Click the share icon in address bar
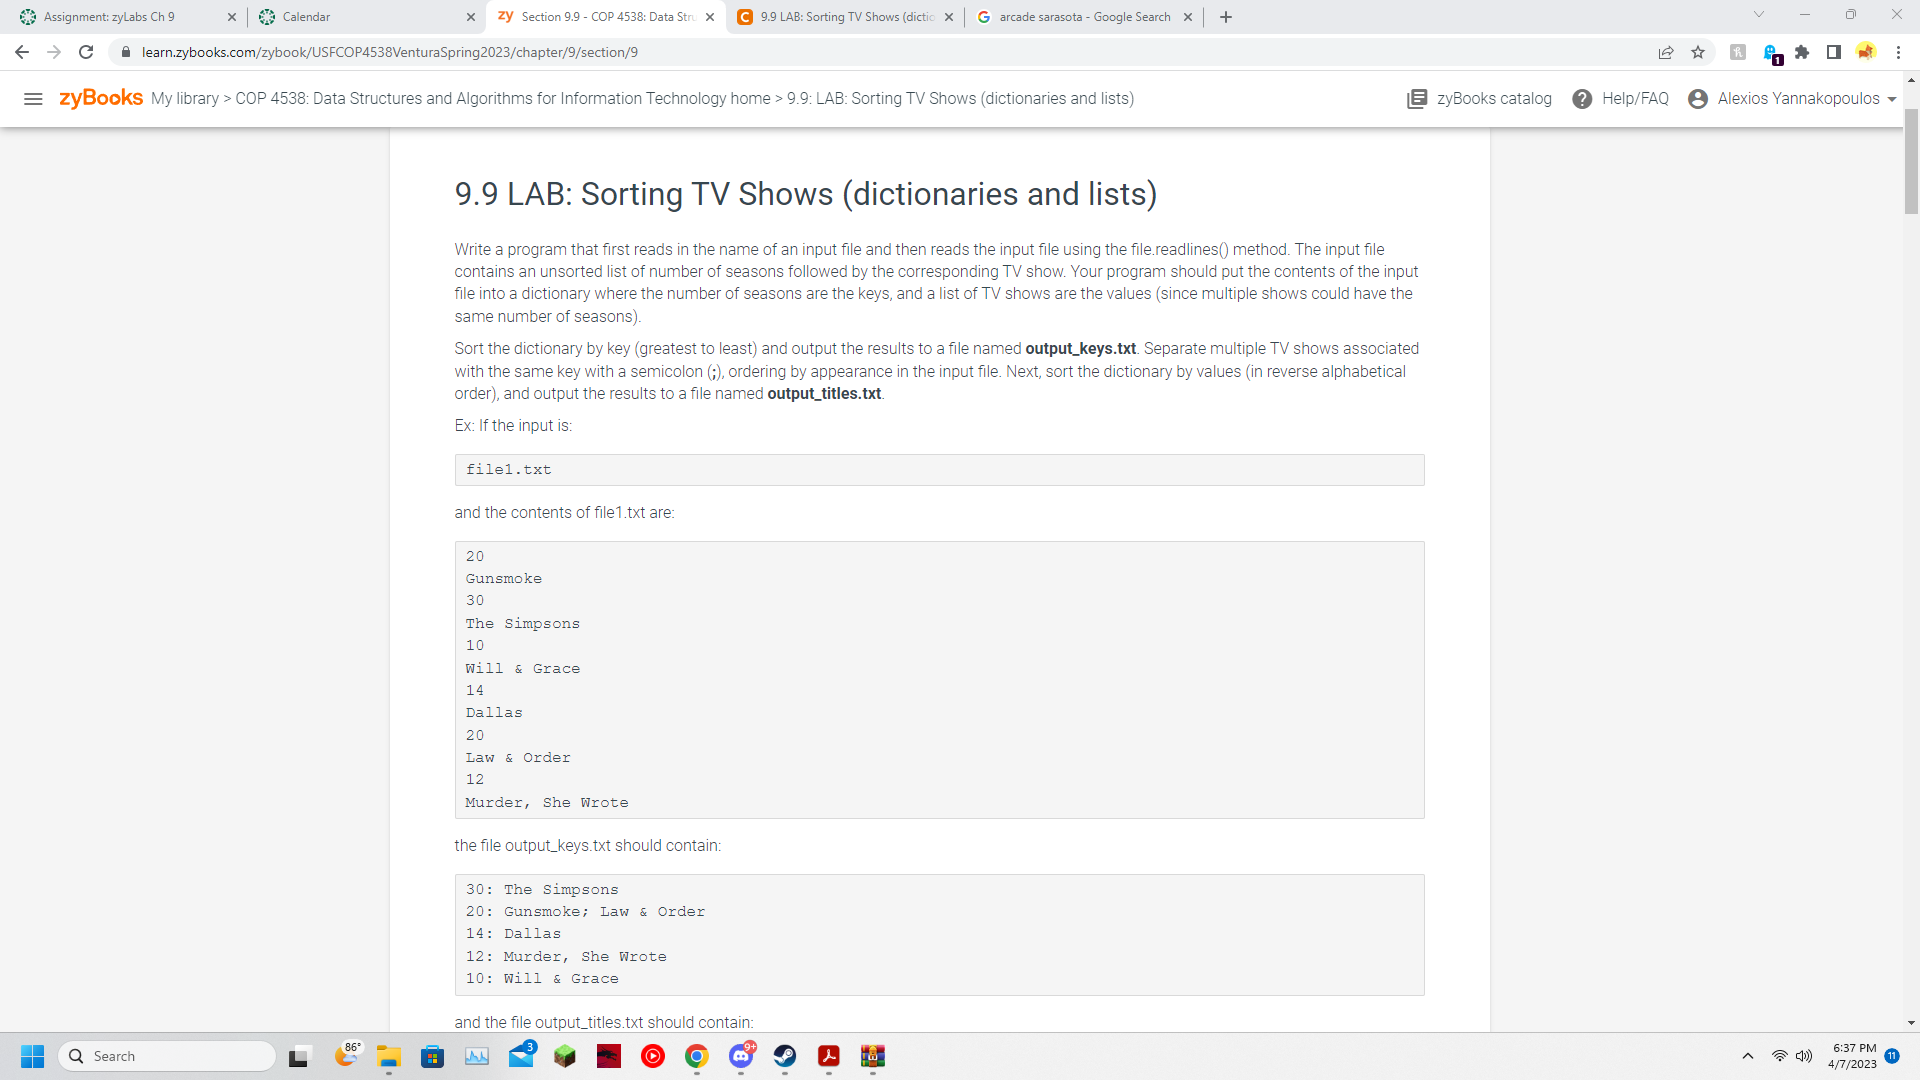1920x1080 pixels. [1665, 52]
